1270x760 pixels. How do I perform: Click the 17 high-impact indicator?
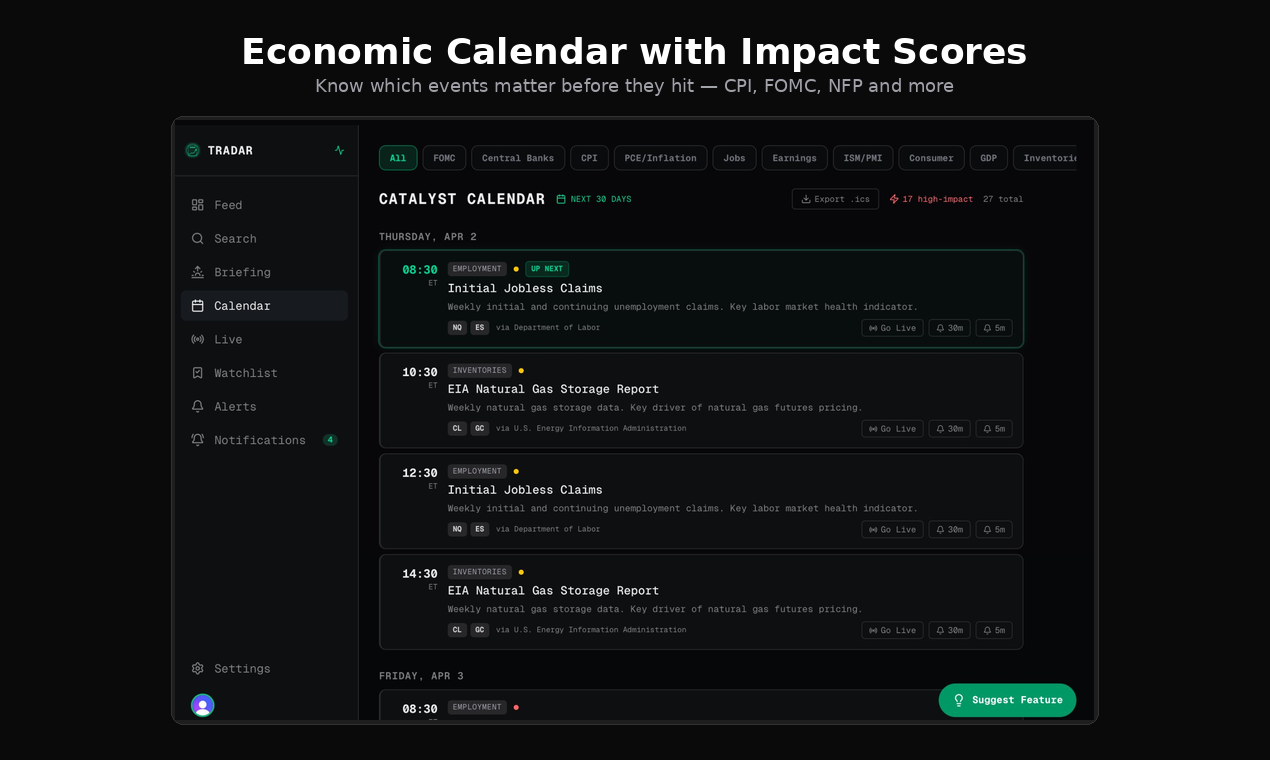[x=931, y=199]
